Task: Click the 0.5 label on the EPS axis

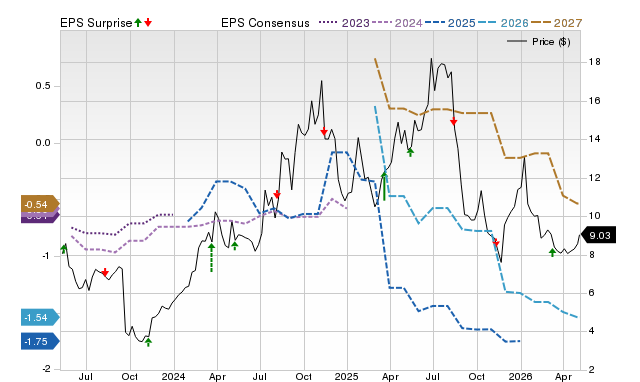Action: click(x=43, y=86)
